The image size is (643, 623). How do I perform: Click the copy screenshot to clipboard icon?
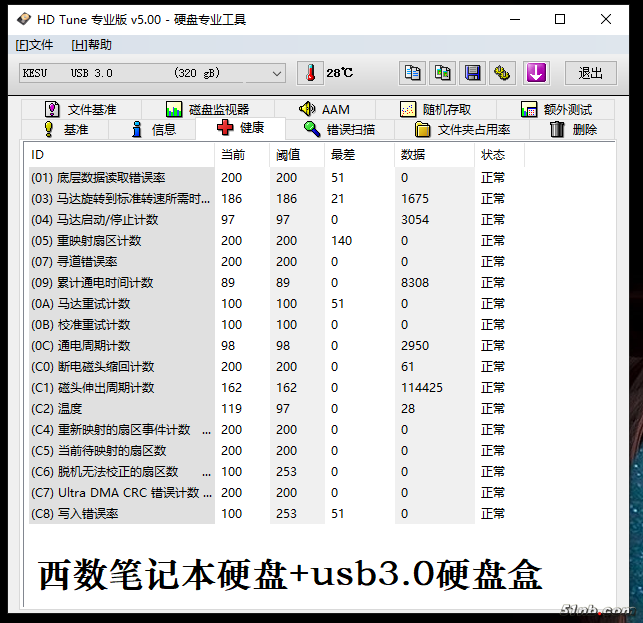[x=442, y=73]
